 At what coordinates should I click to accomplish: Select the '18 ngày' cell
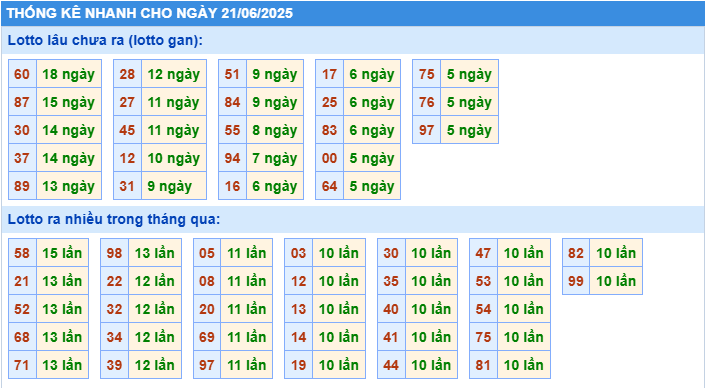69,74
